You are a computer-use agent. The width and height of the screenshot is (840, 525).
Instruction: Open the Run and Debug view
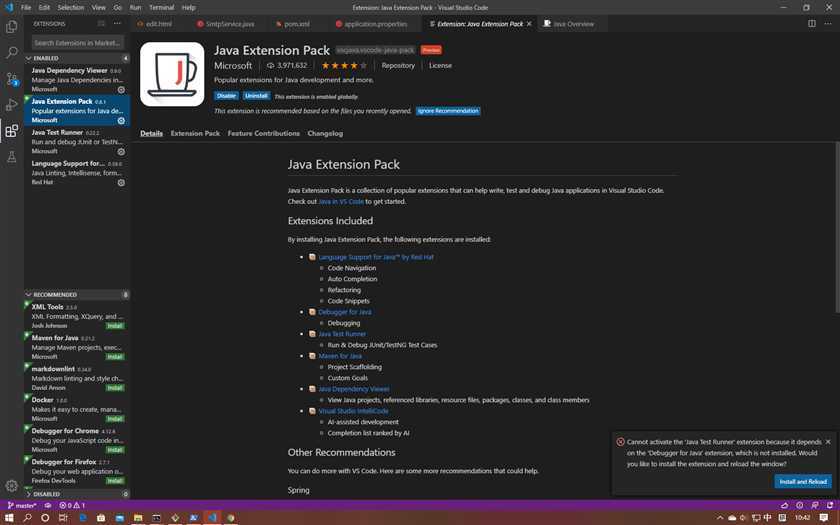pyautogui.click(x=11, y=105)
